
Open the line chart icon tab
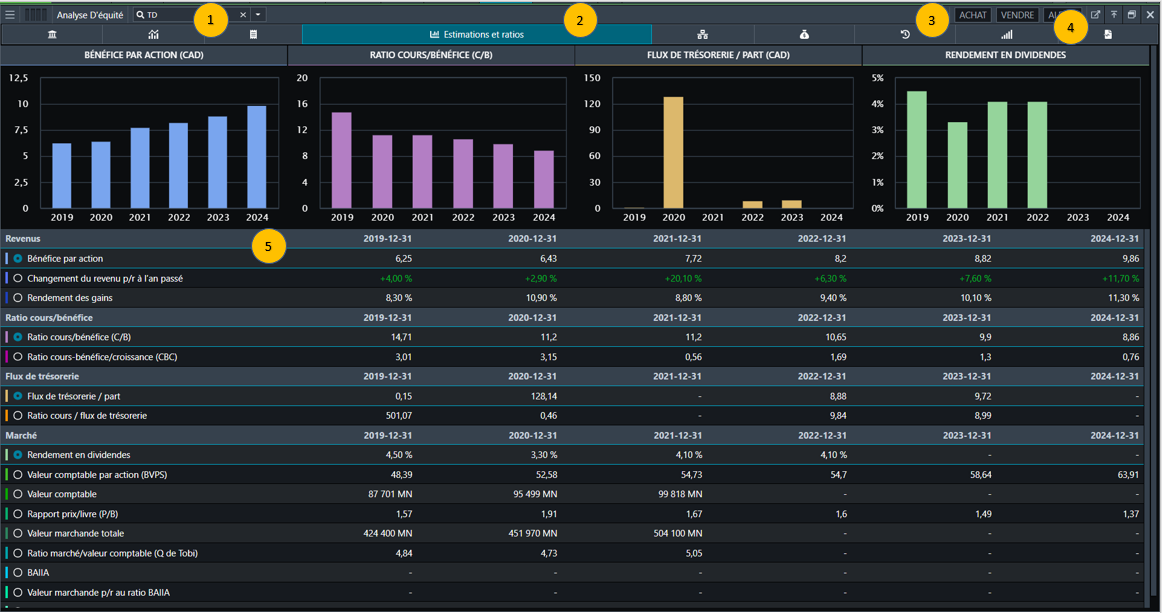coord(153,35)
